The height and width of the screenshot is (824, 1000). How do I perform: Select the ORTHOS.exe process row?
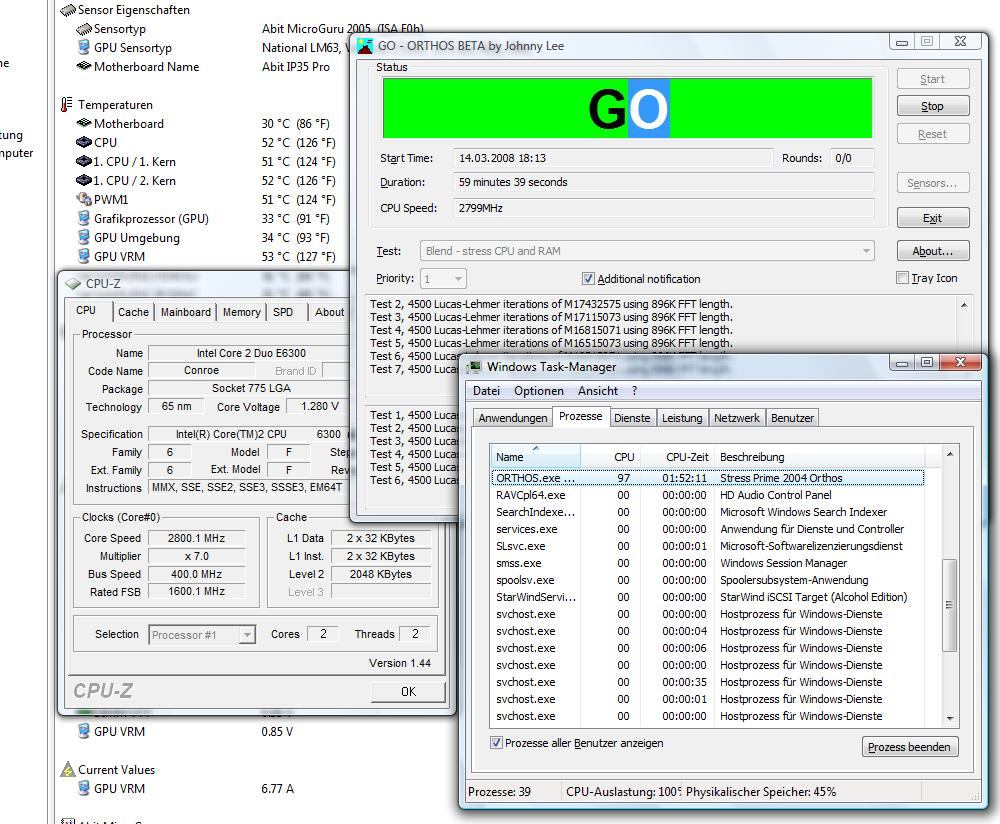click(708, 478)
